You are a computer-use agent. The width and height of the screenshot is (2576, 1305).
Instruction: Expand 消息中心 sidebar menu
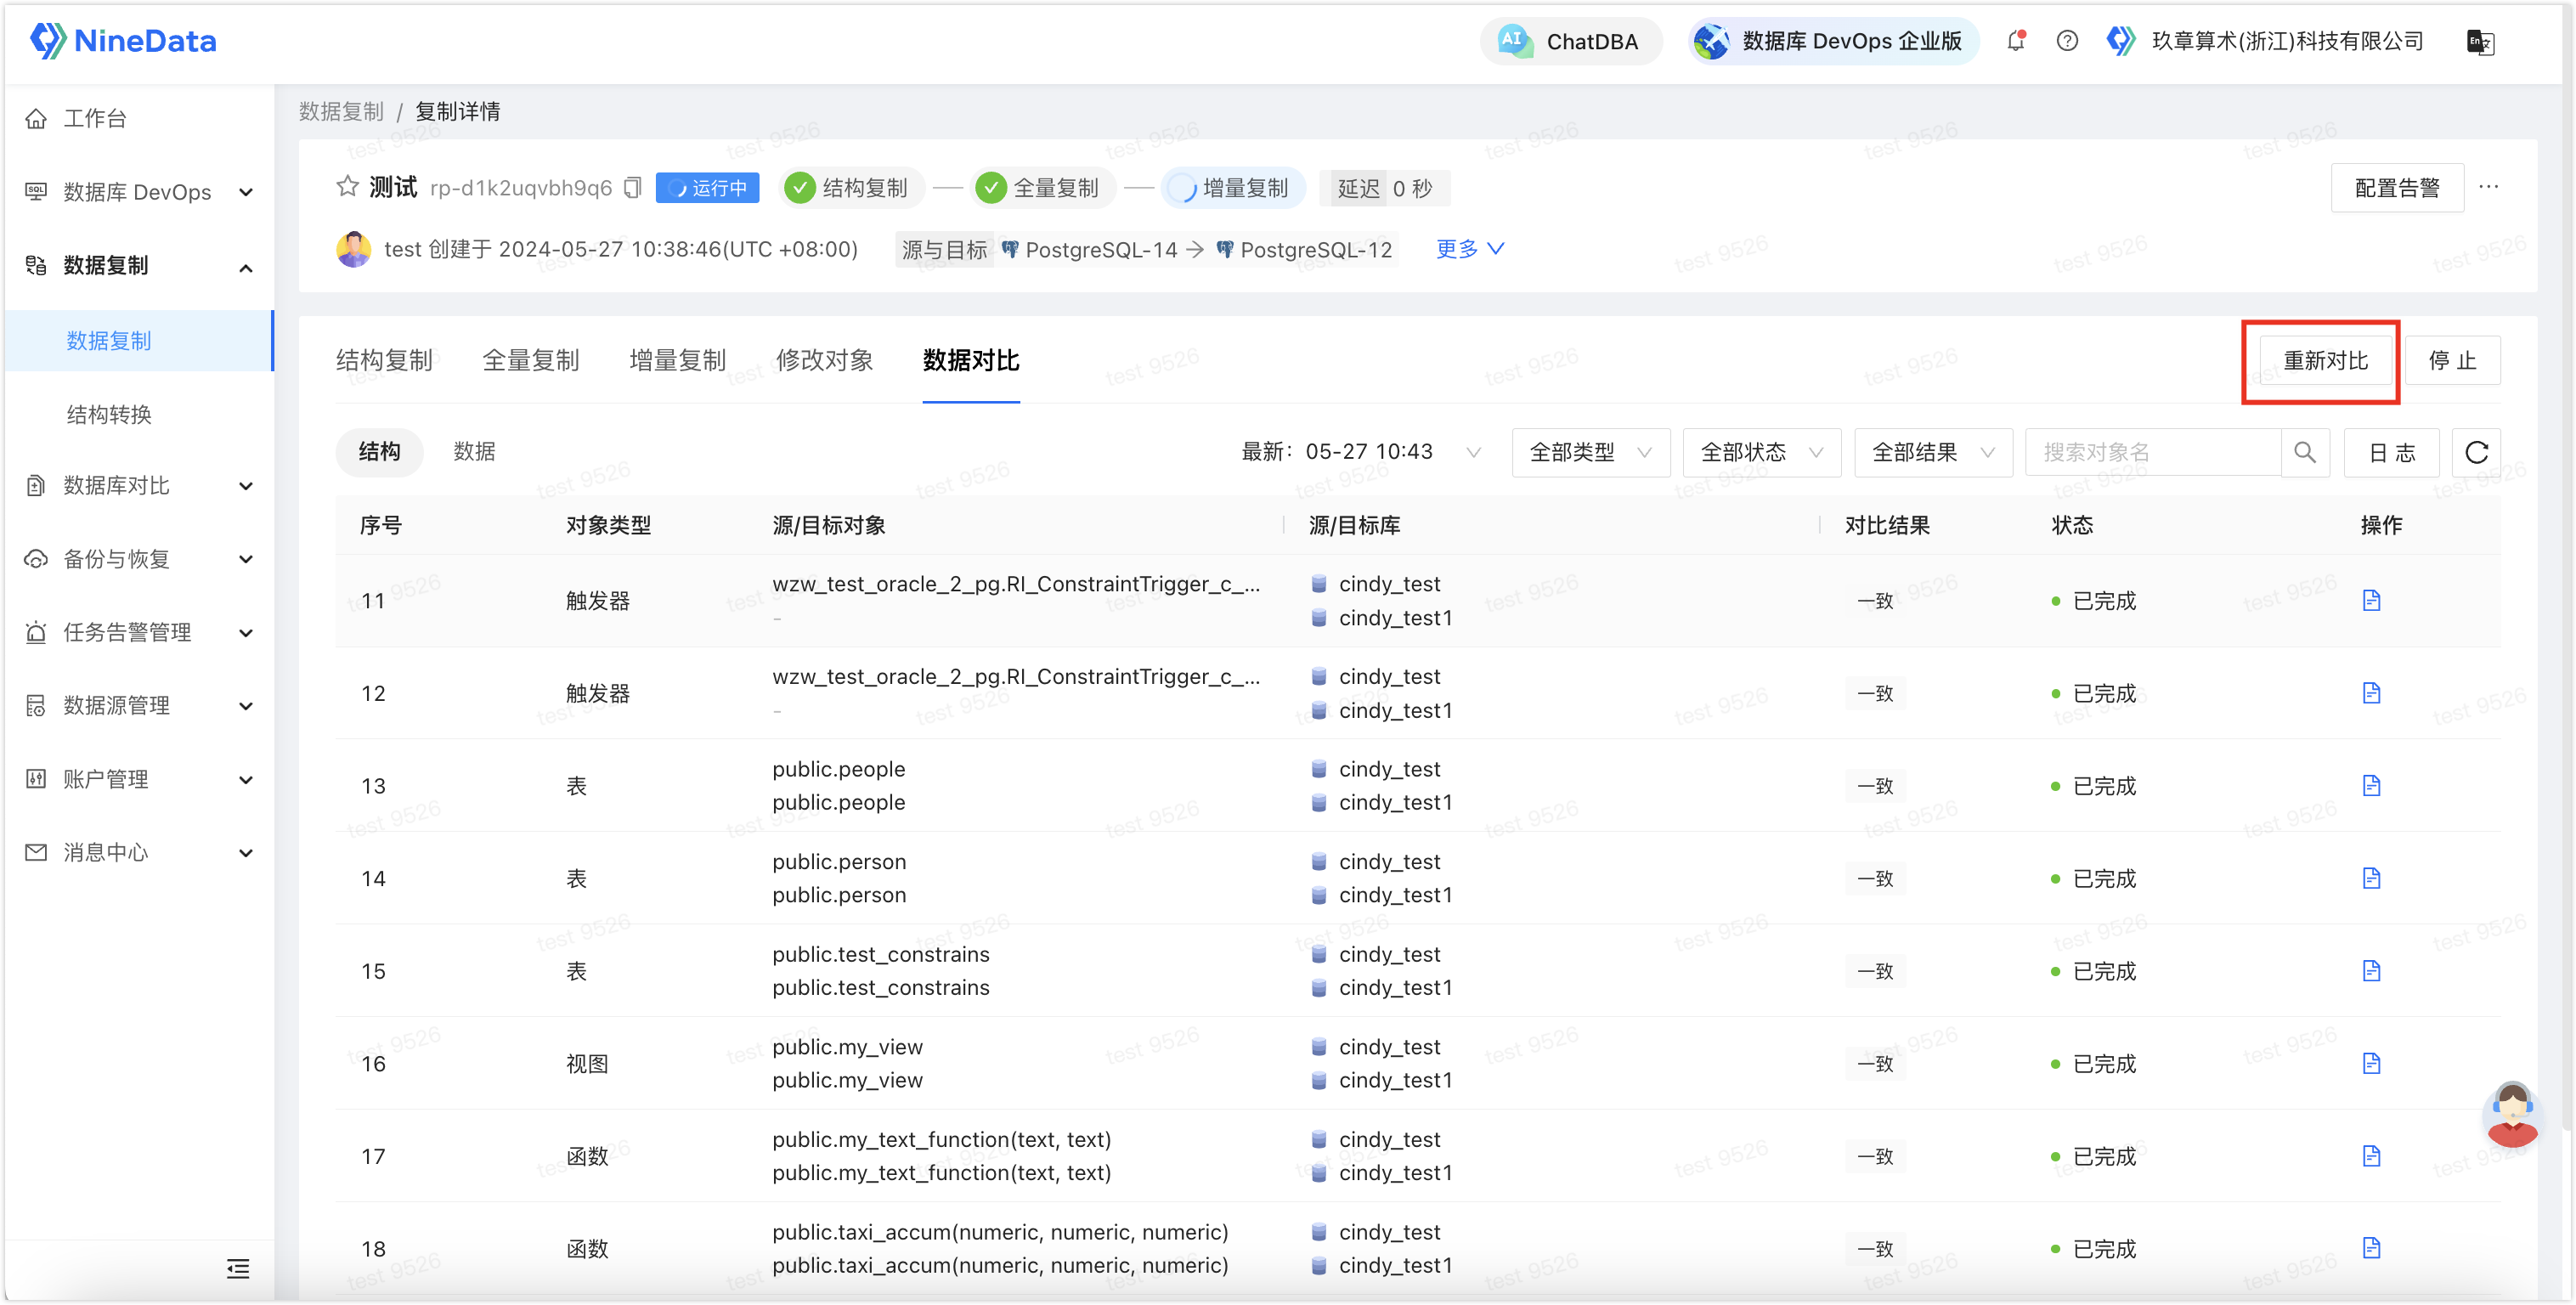pos(138,852)
